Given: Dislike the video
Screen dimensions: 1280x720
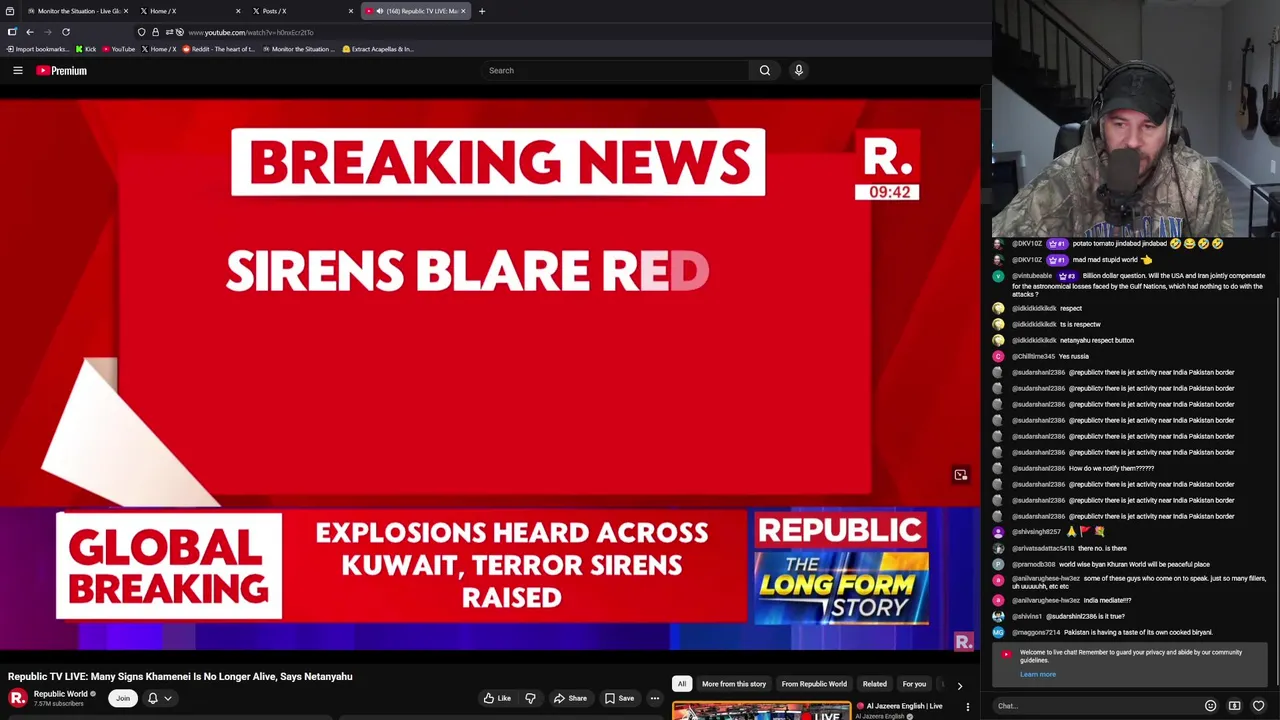Looking at the screenshot, I should [530, 698].
